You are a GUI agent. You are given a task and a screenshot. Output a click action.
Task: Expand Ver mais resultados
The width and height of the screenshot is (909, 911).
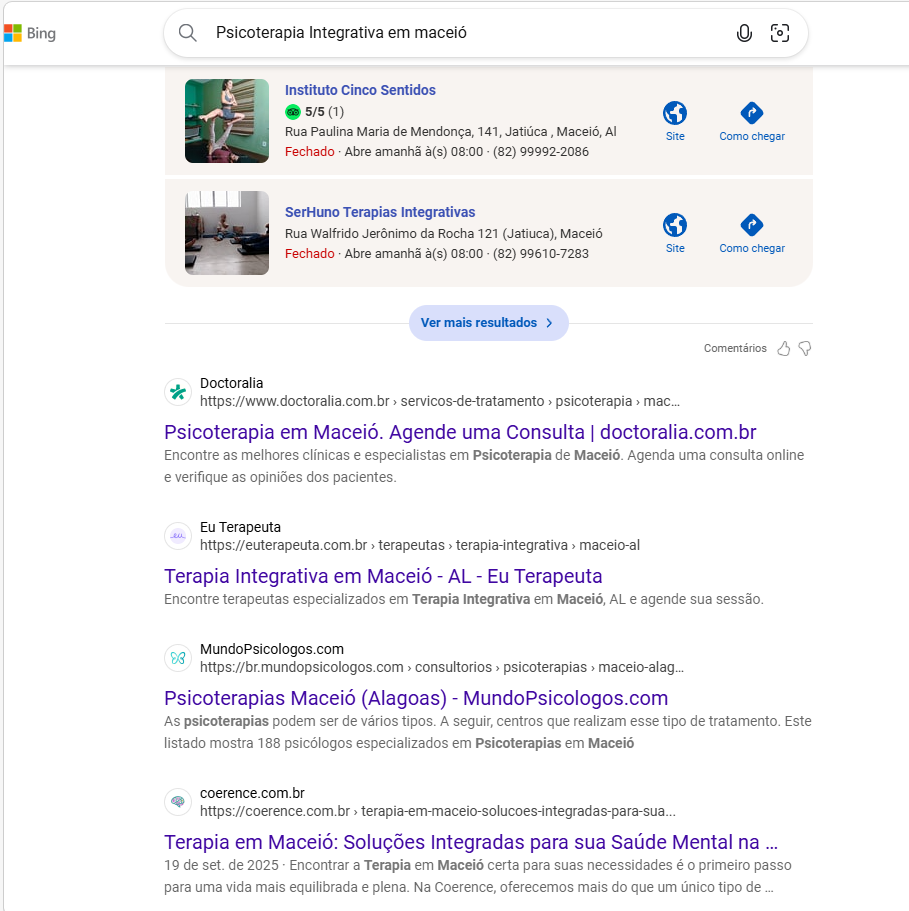point(488,323)
